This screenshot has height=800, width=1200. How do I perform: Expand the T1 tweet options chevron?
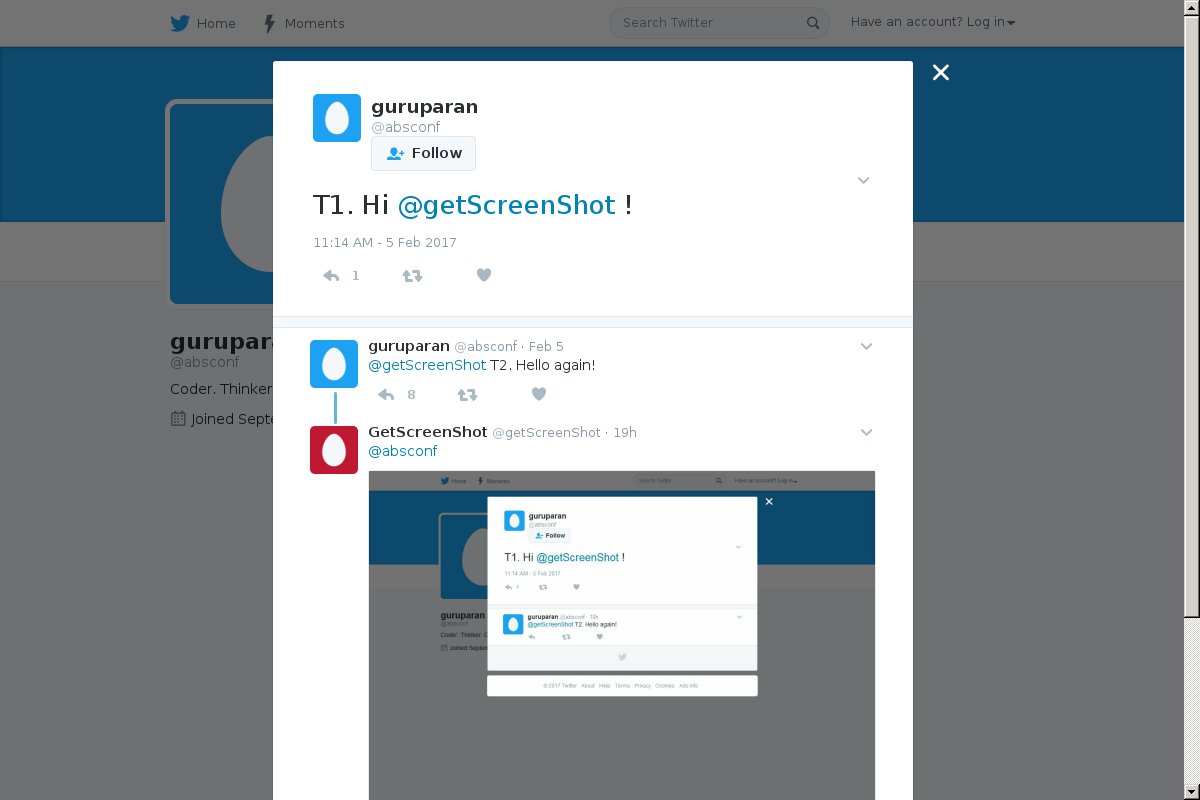pos(864,180)
